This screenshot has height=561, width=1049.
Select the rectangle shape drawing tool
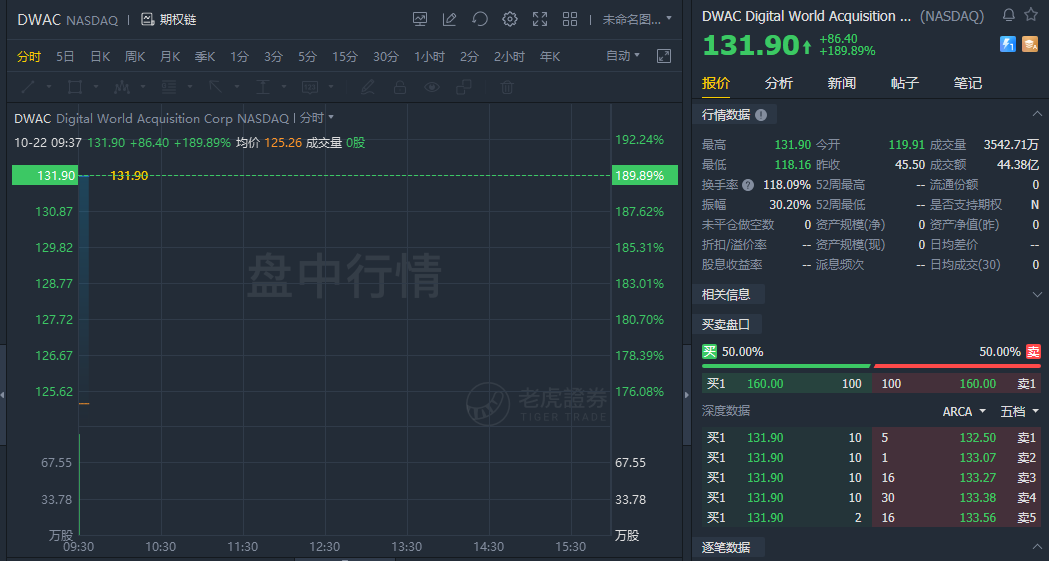point(75,87)
